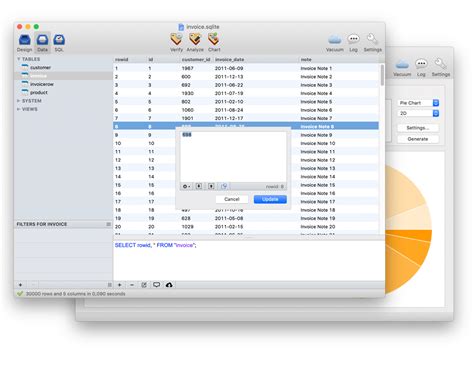The image size is (474, 374).
Task: Switch to the Design view icon
Action: click(25, 40)
